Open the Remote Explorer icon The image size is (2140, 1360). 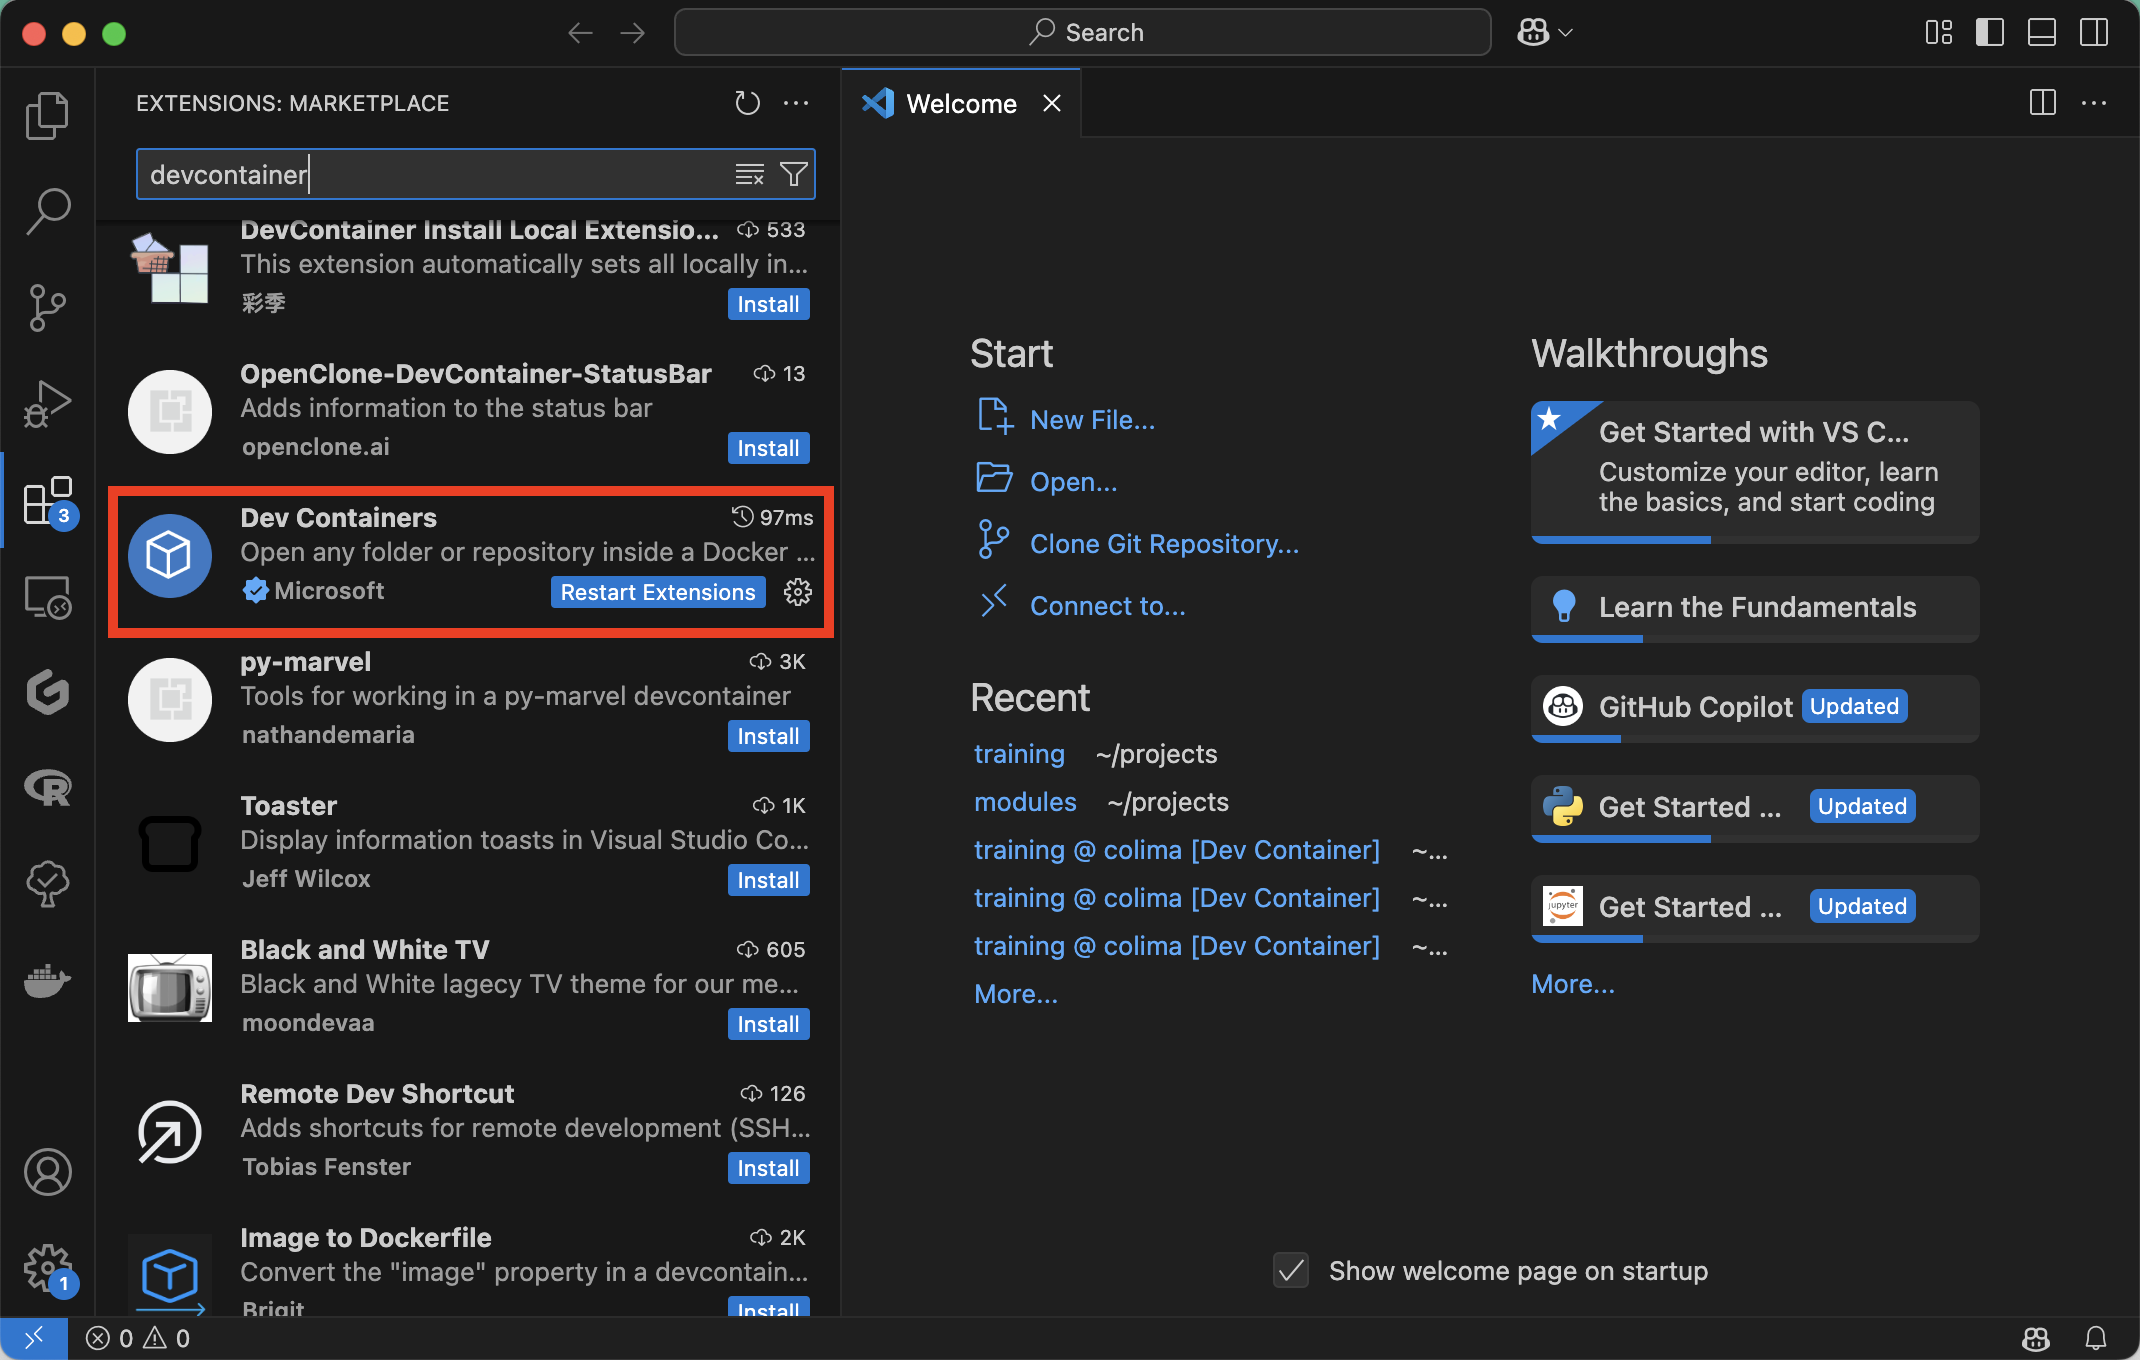coord(47,597)
